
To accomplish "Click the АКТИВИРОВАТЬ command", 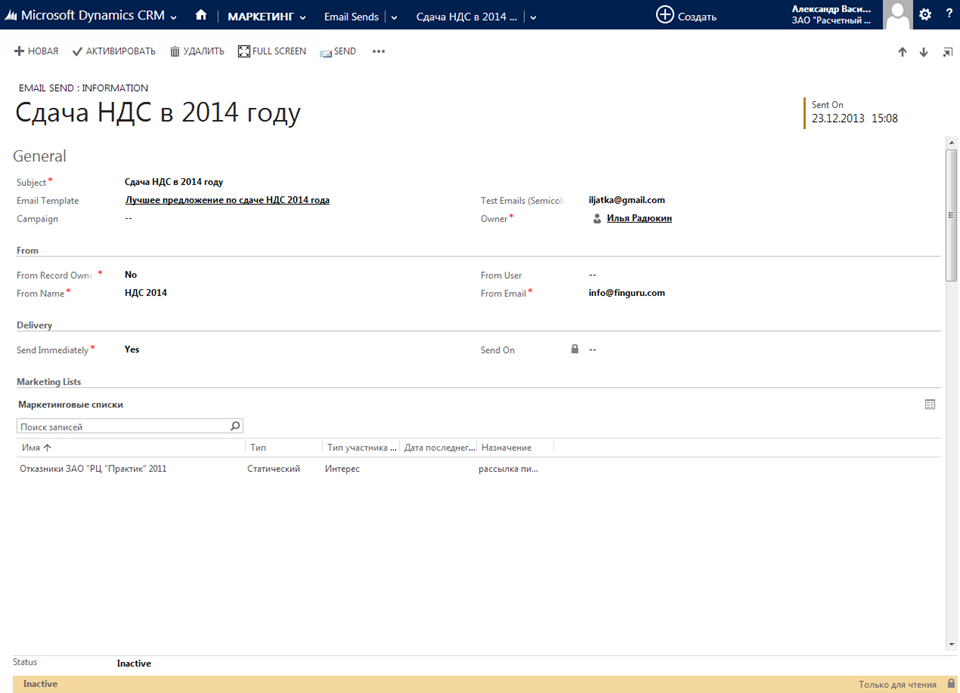I will (114, 52).
